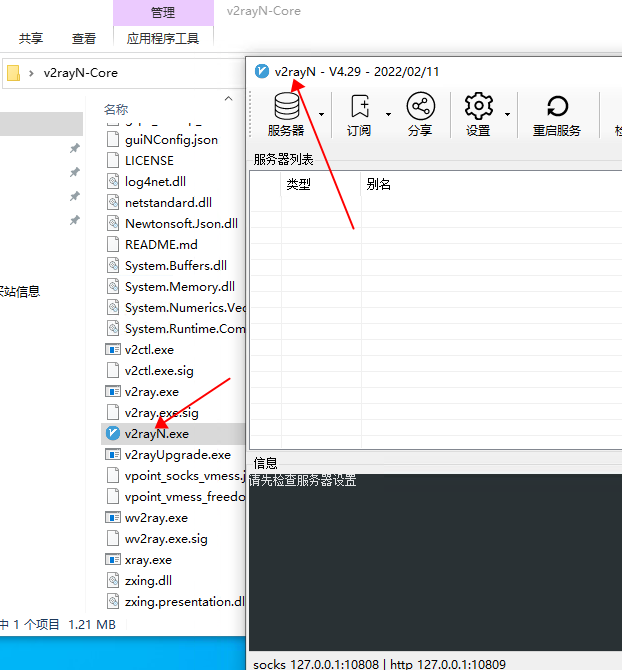Click the xray.exe.sig-like wv2ray.exe.sig file icon

tap(113, 538)
